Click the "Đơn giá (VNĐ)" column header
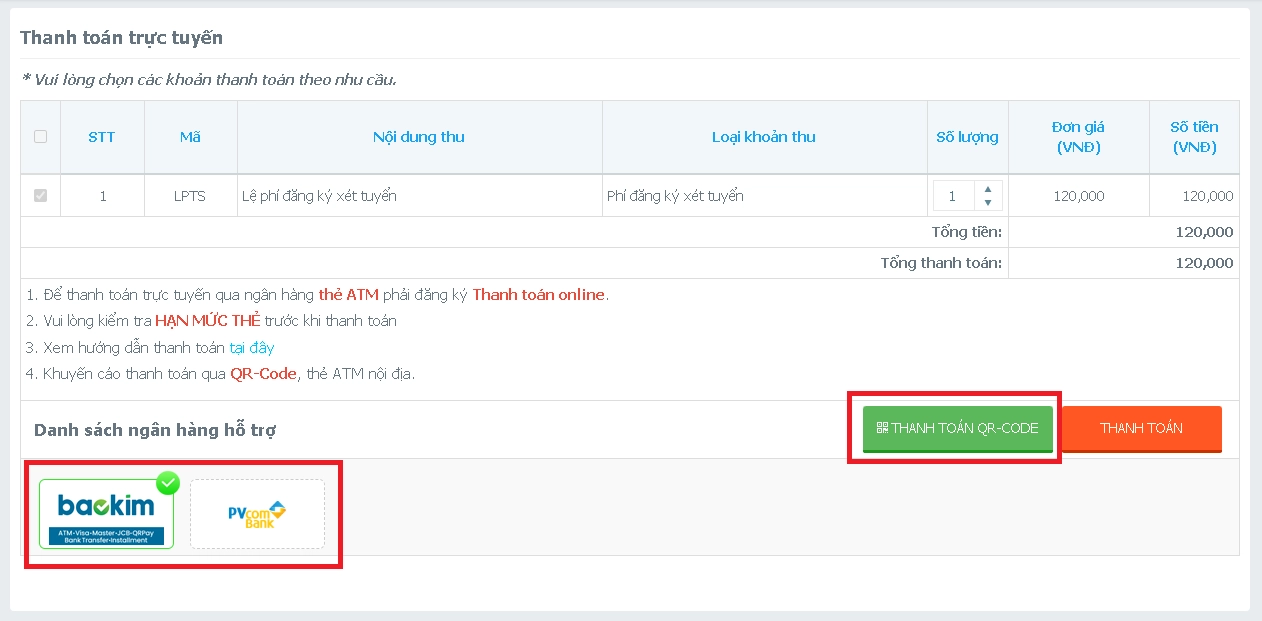1262x621 pixels. (x=1078, y=137)
